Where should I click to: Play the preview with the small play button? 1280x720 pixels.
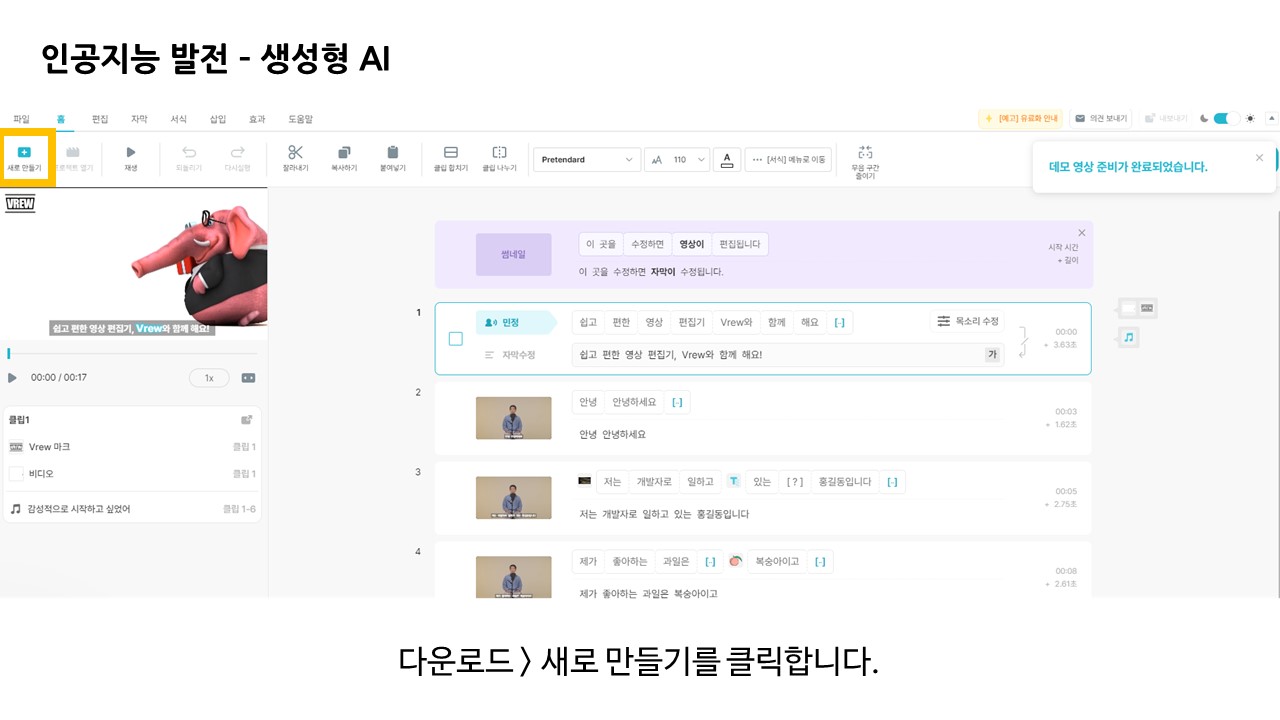[x=12, y=378]
